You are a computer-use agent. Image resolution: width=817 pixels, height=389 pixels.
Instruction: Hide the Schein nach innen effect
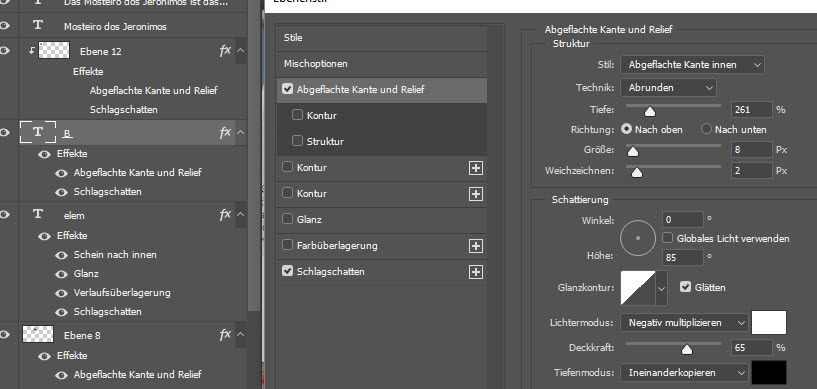click(61, 255)
